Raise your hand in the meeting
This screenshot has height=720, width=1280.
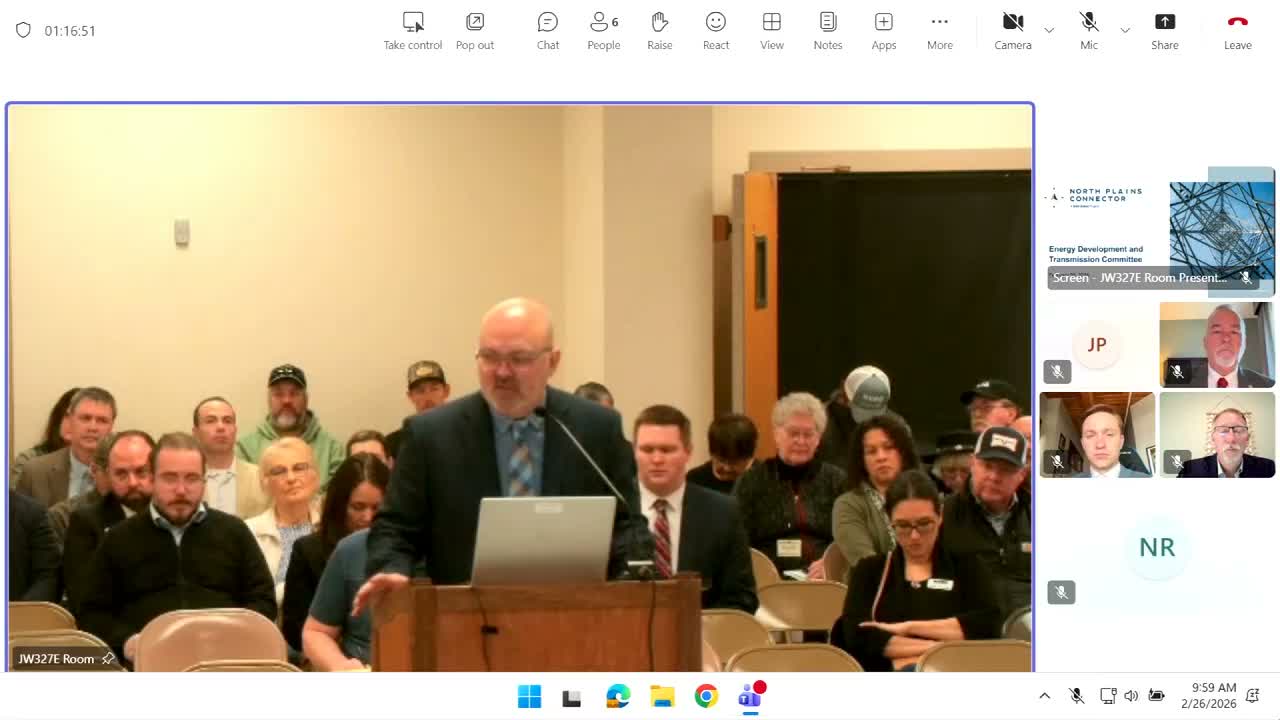click(660, 31)
